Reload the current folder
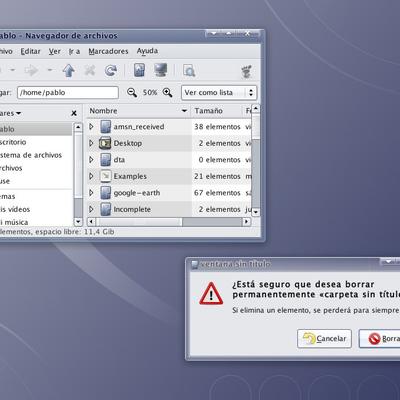 [111, 70]
